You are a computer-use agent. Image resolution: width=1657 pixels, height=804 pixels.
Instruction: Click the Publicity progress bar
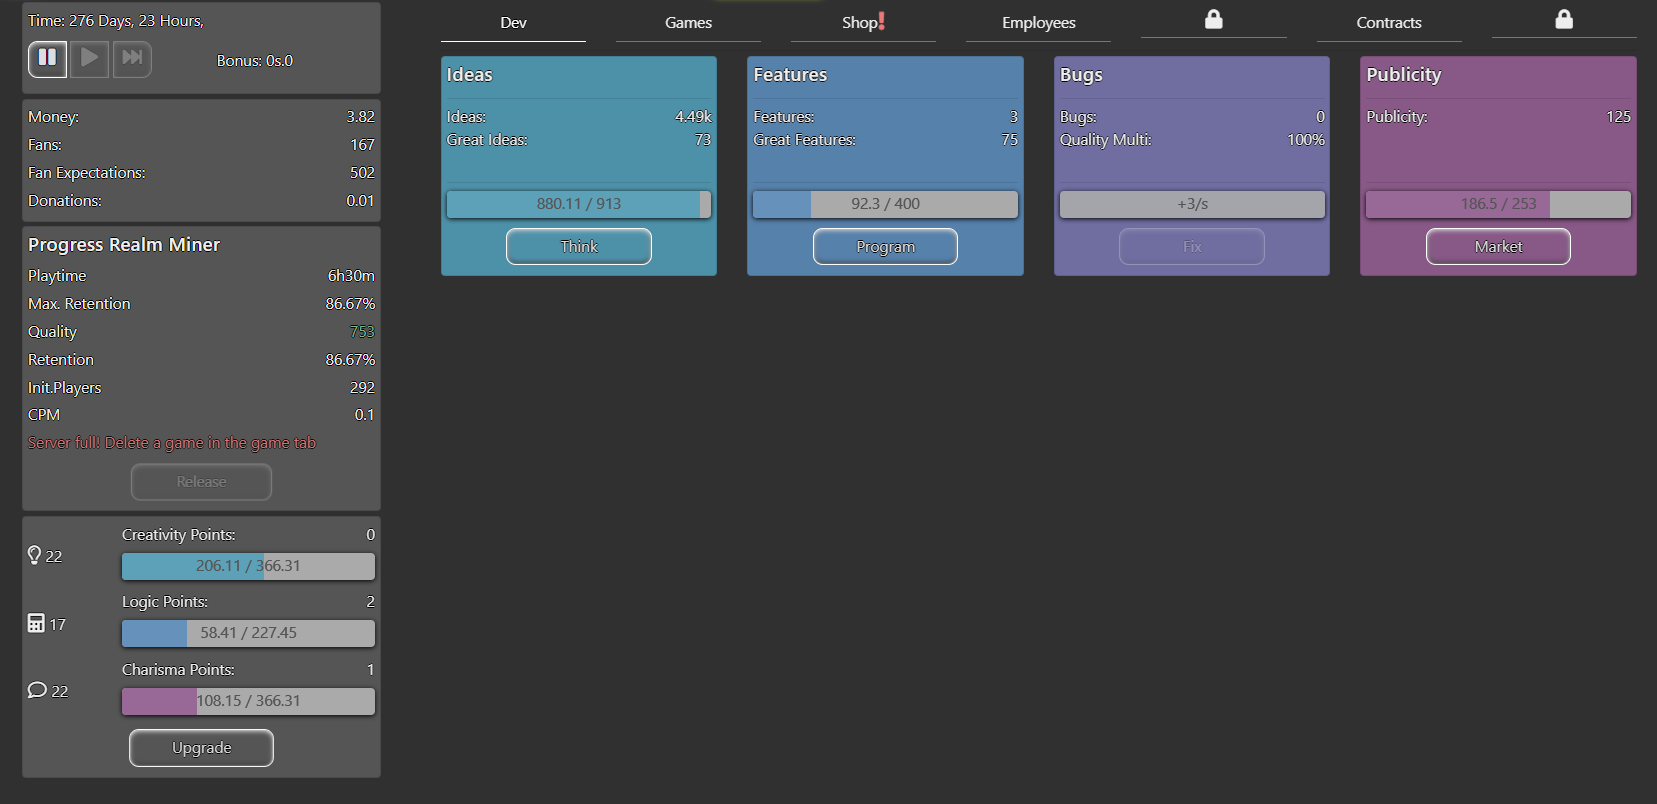click(1497, 204)
